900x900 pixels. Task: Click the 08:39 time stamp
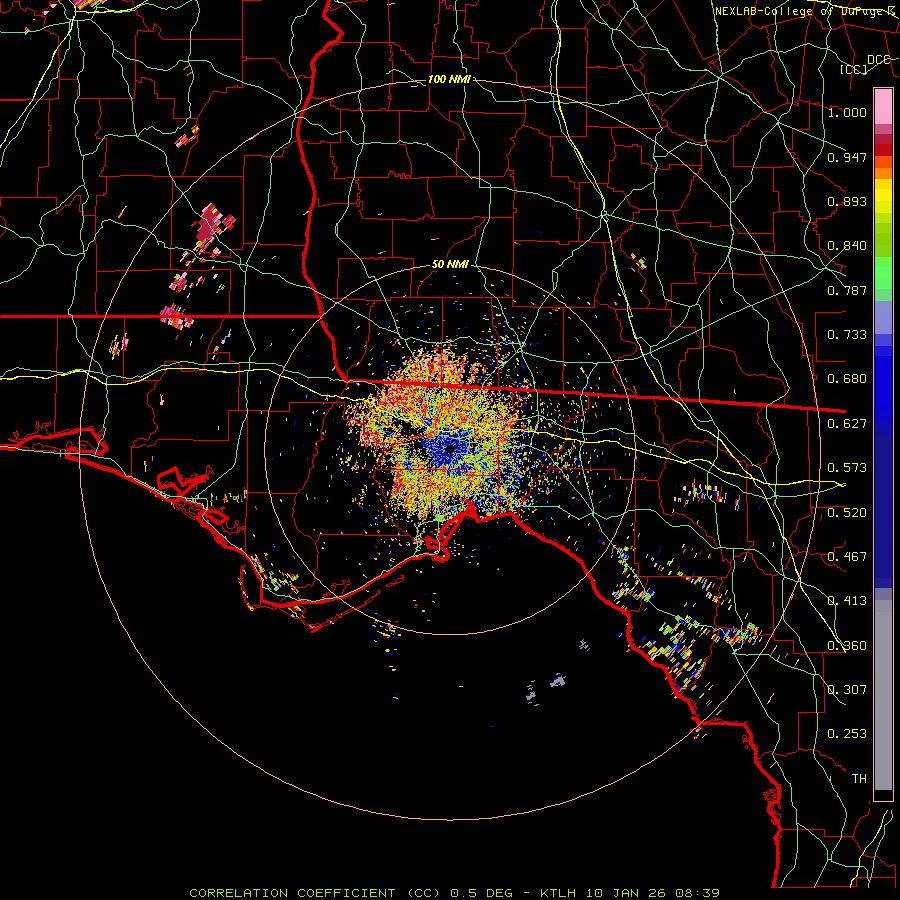tap(696, 893)
